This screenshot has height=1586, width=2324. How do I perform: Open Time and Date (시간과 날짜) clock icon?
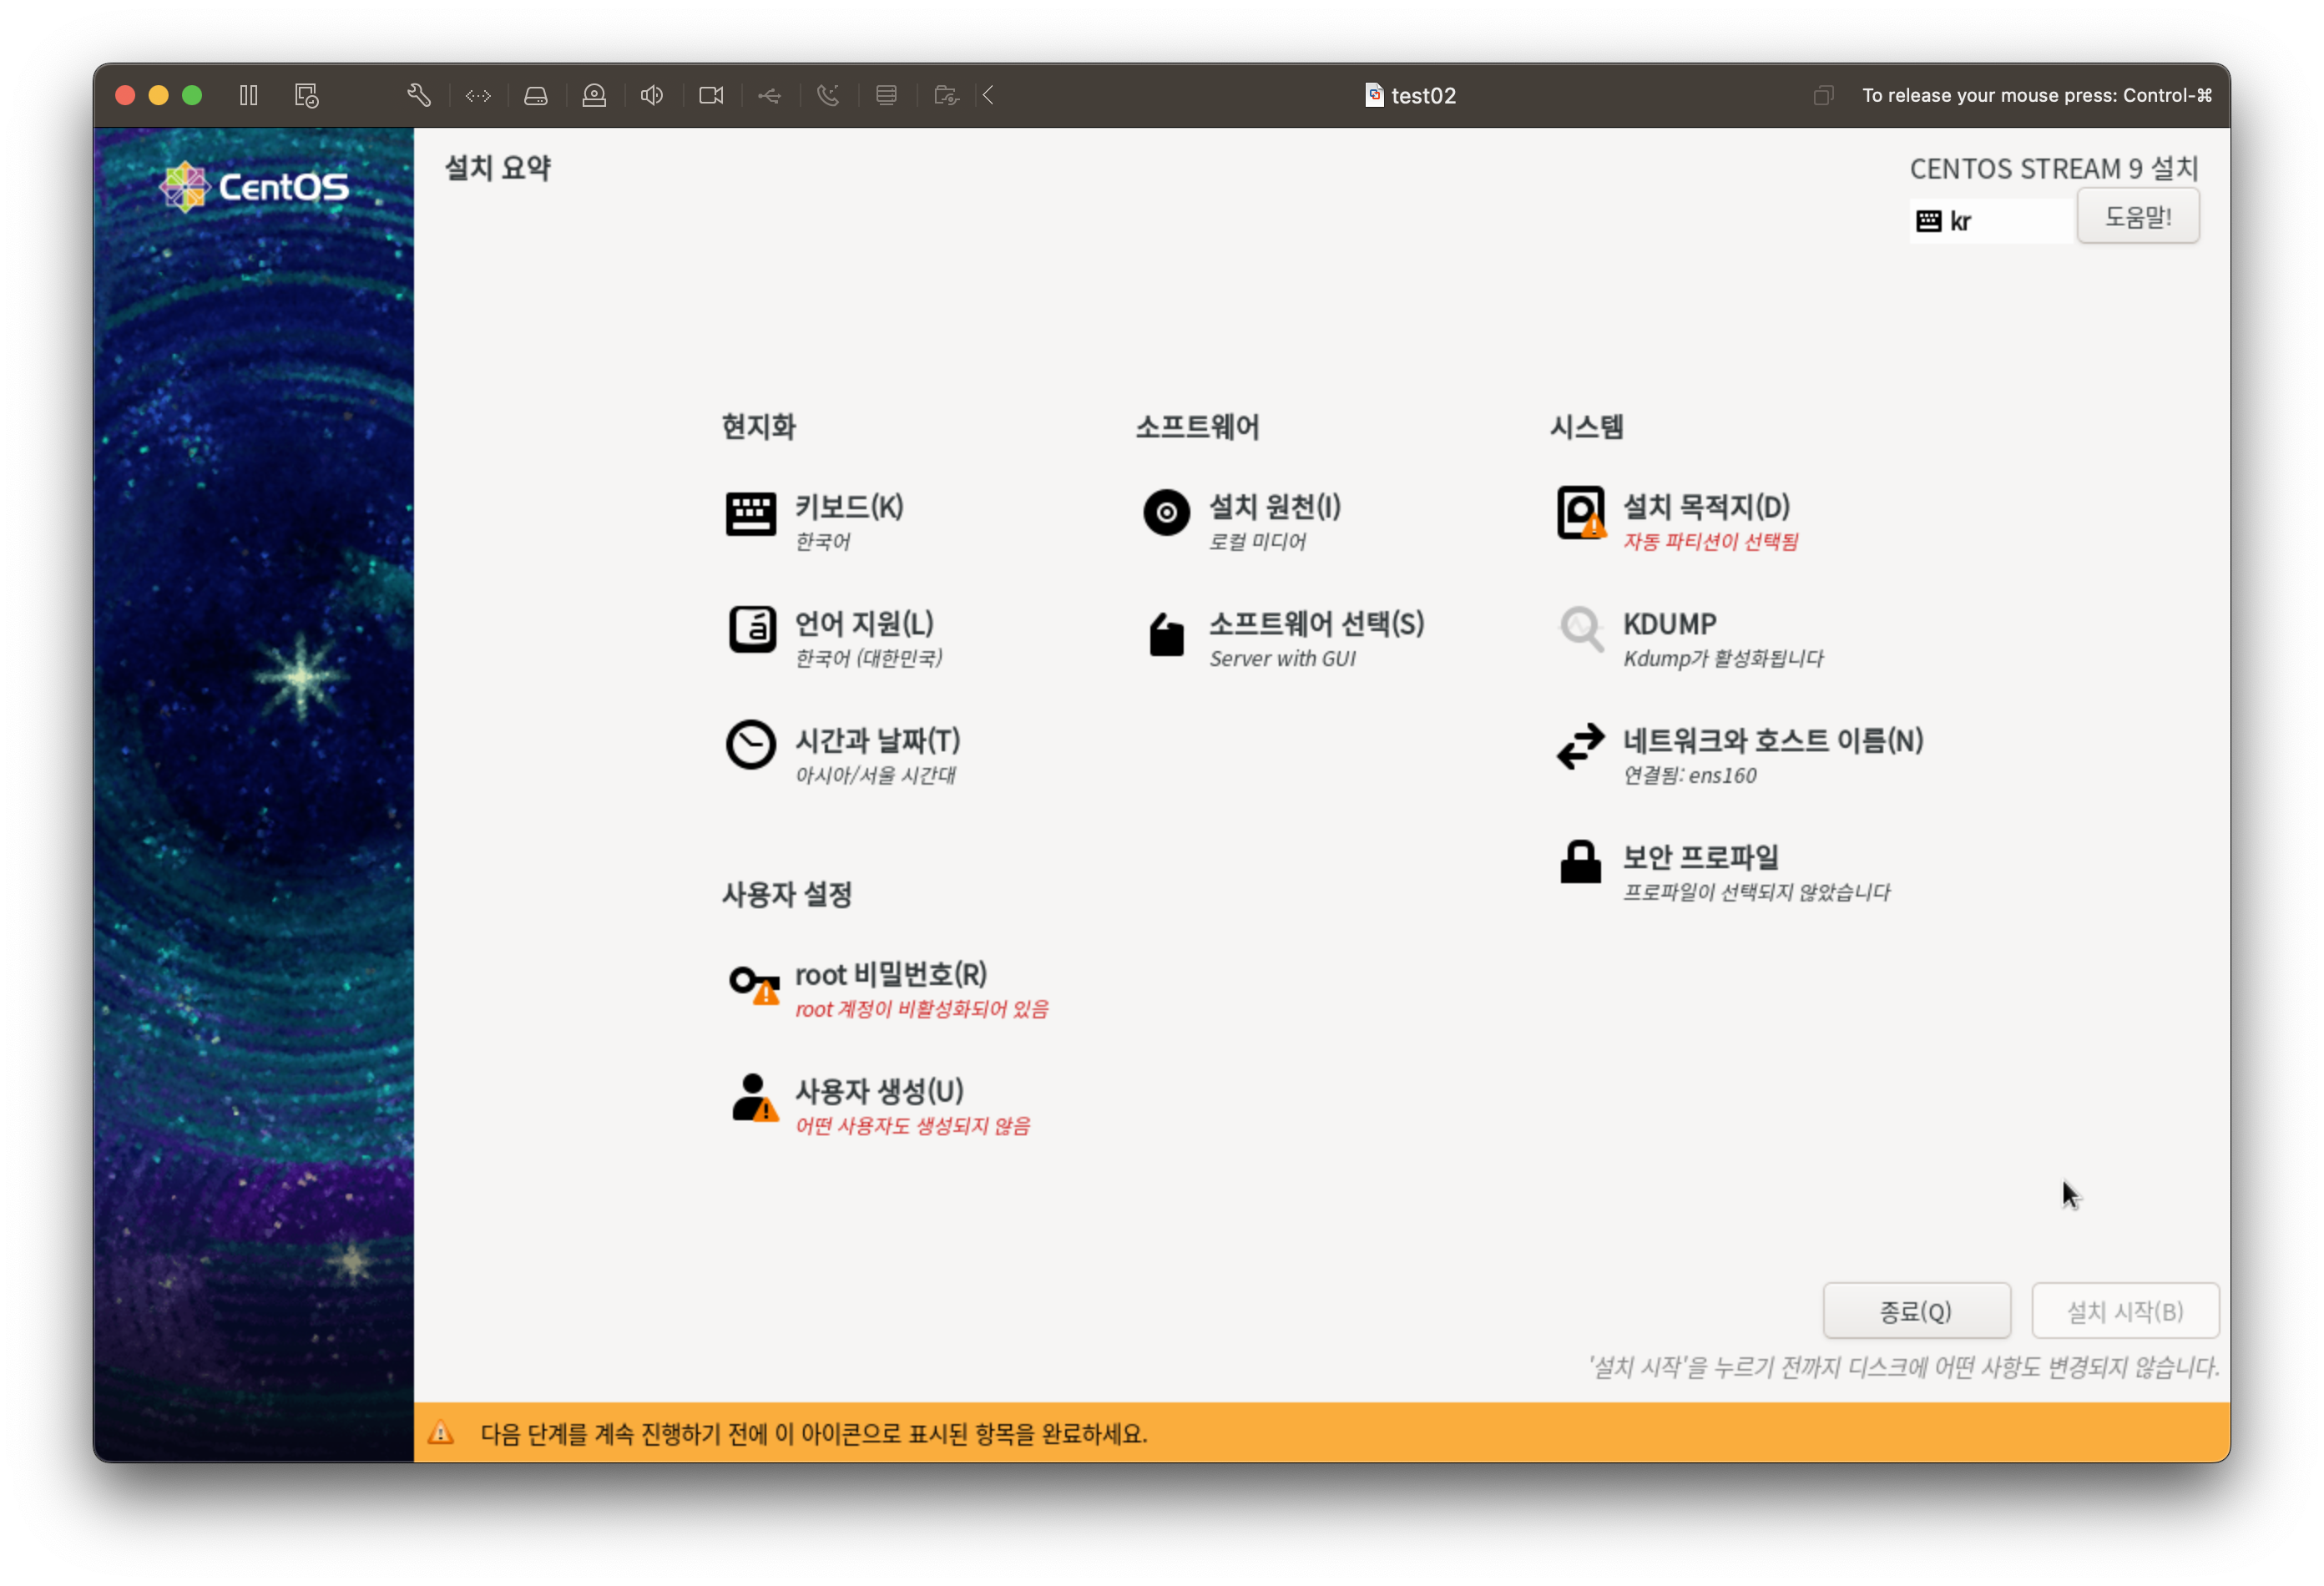coord(750,746)
